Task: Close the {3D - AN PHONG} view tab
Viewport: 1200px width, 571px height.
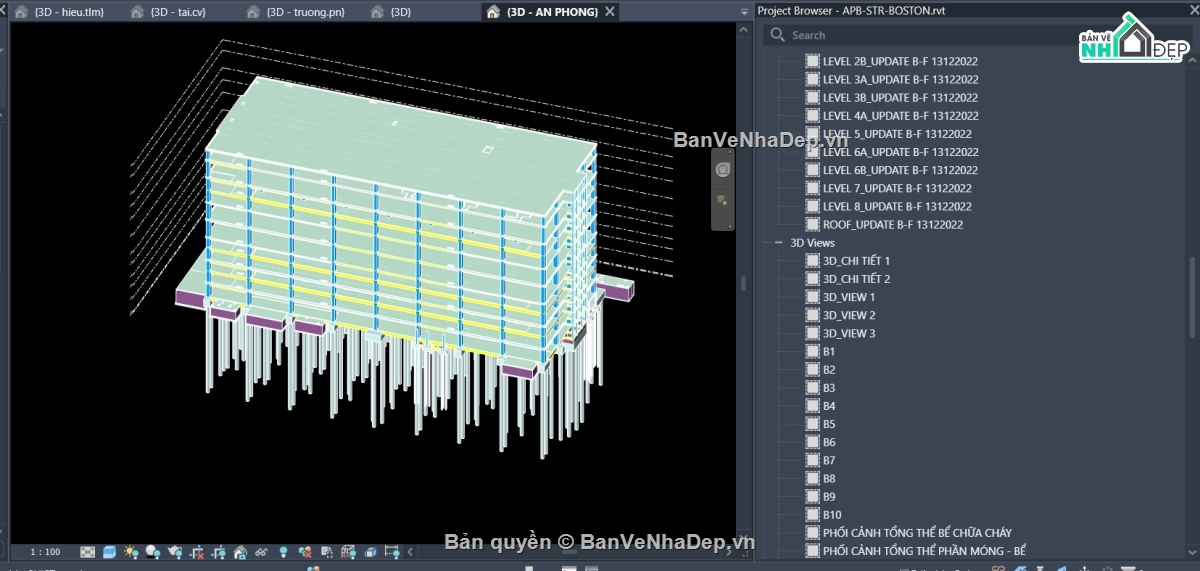Action: tap(609, 12)
